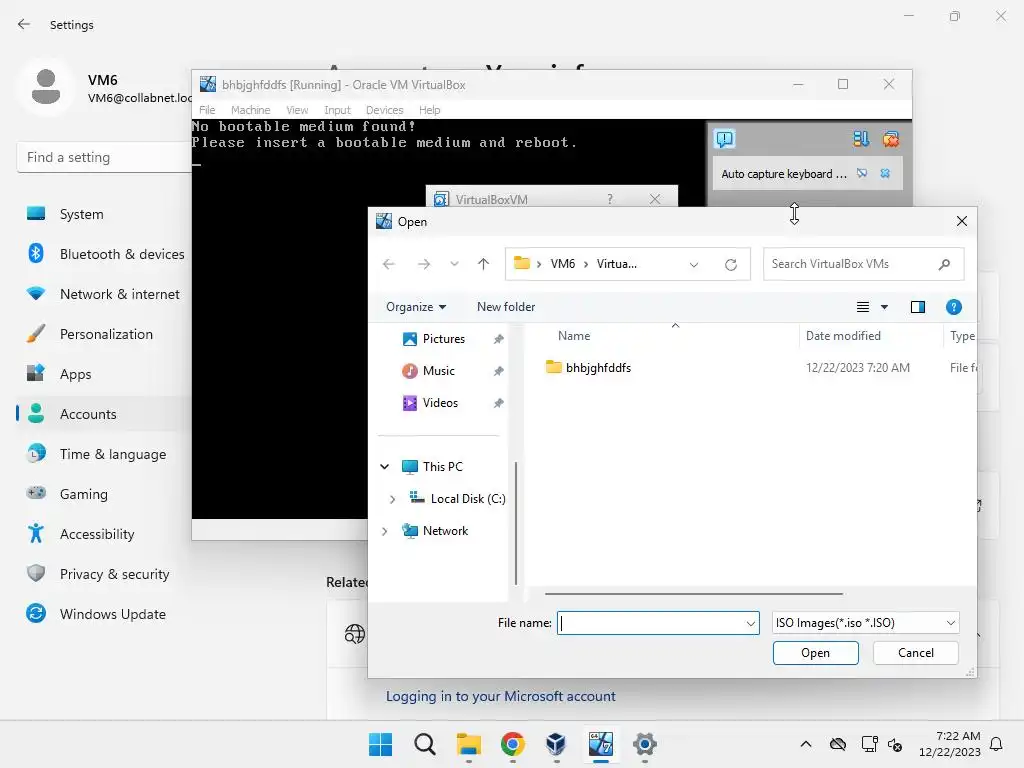The height and width of the screenshot is (768, 1024).
Task: Open Time & language settings
Action: pyautogui.click(x=104, y=454)
